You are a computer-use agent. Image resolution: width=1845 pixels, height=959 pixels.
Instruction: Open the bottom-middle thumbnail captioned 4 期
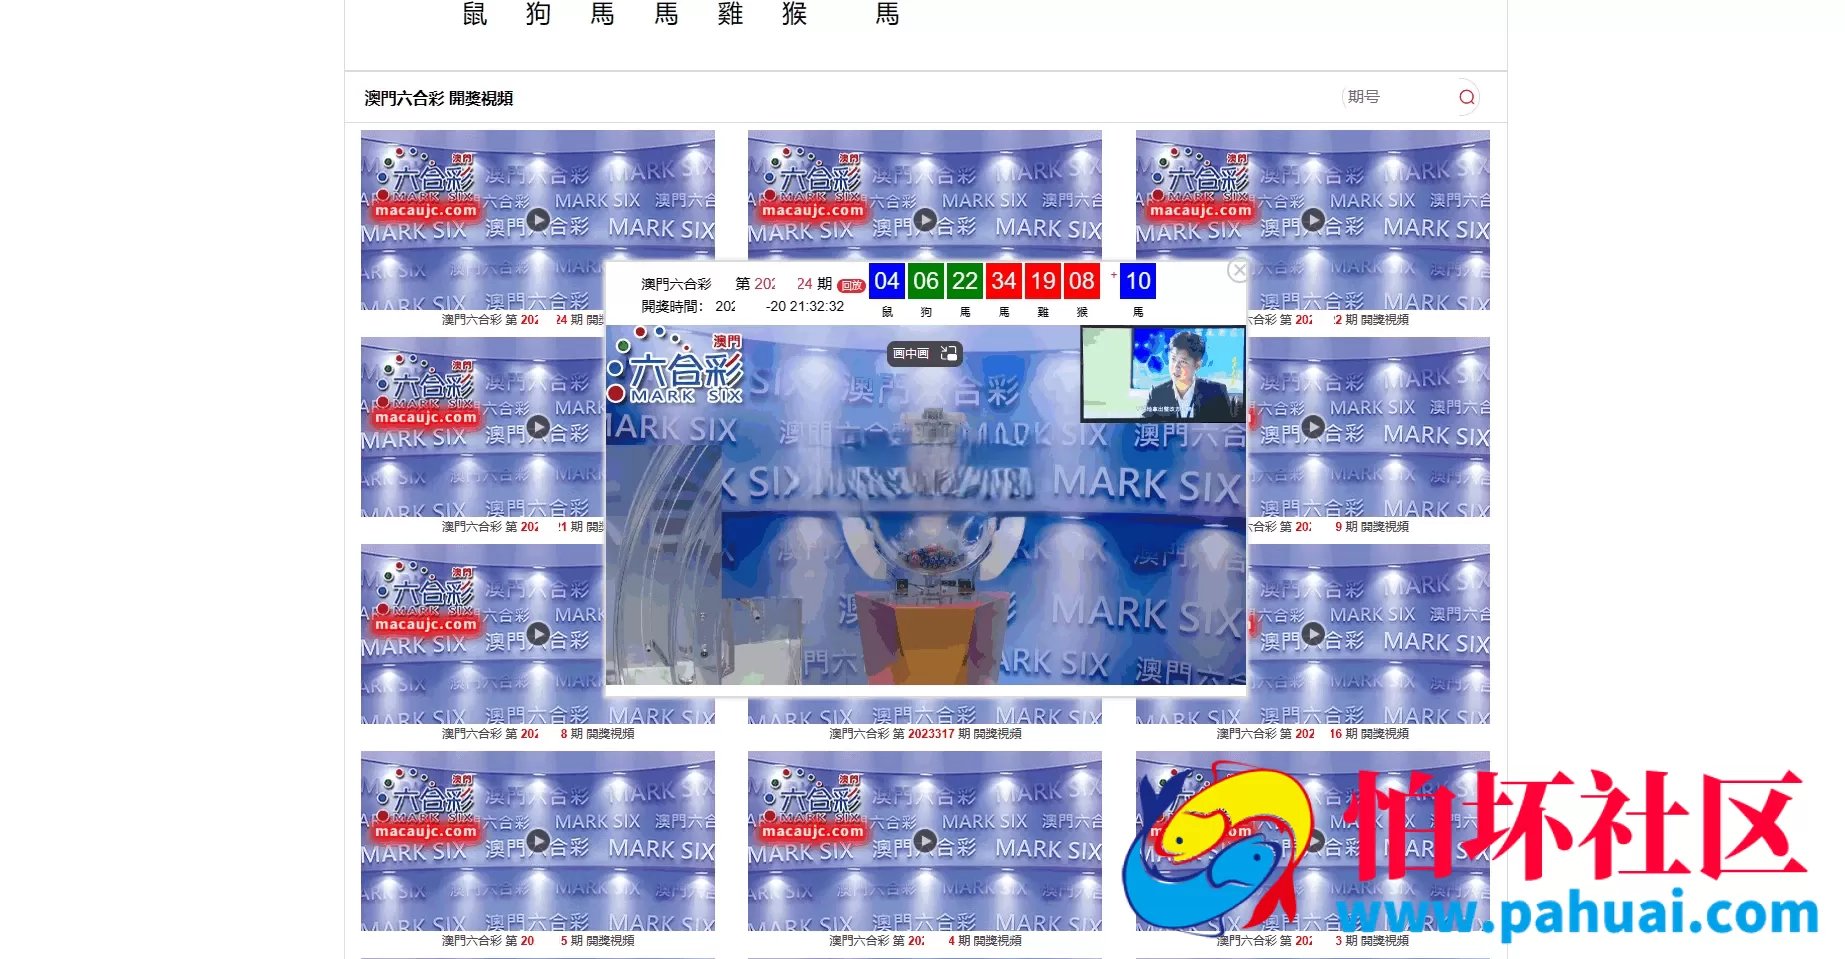coord(925,841)
